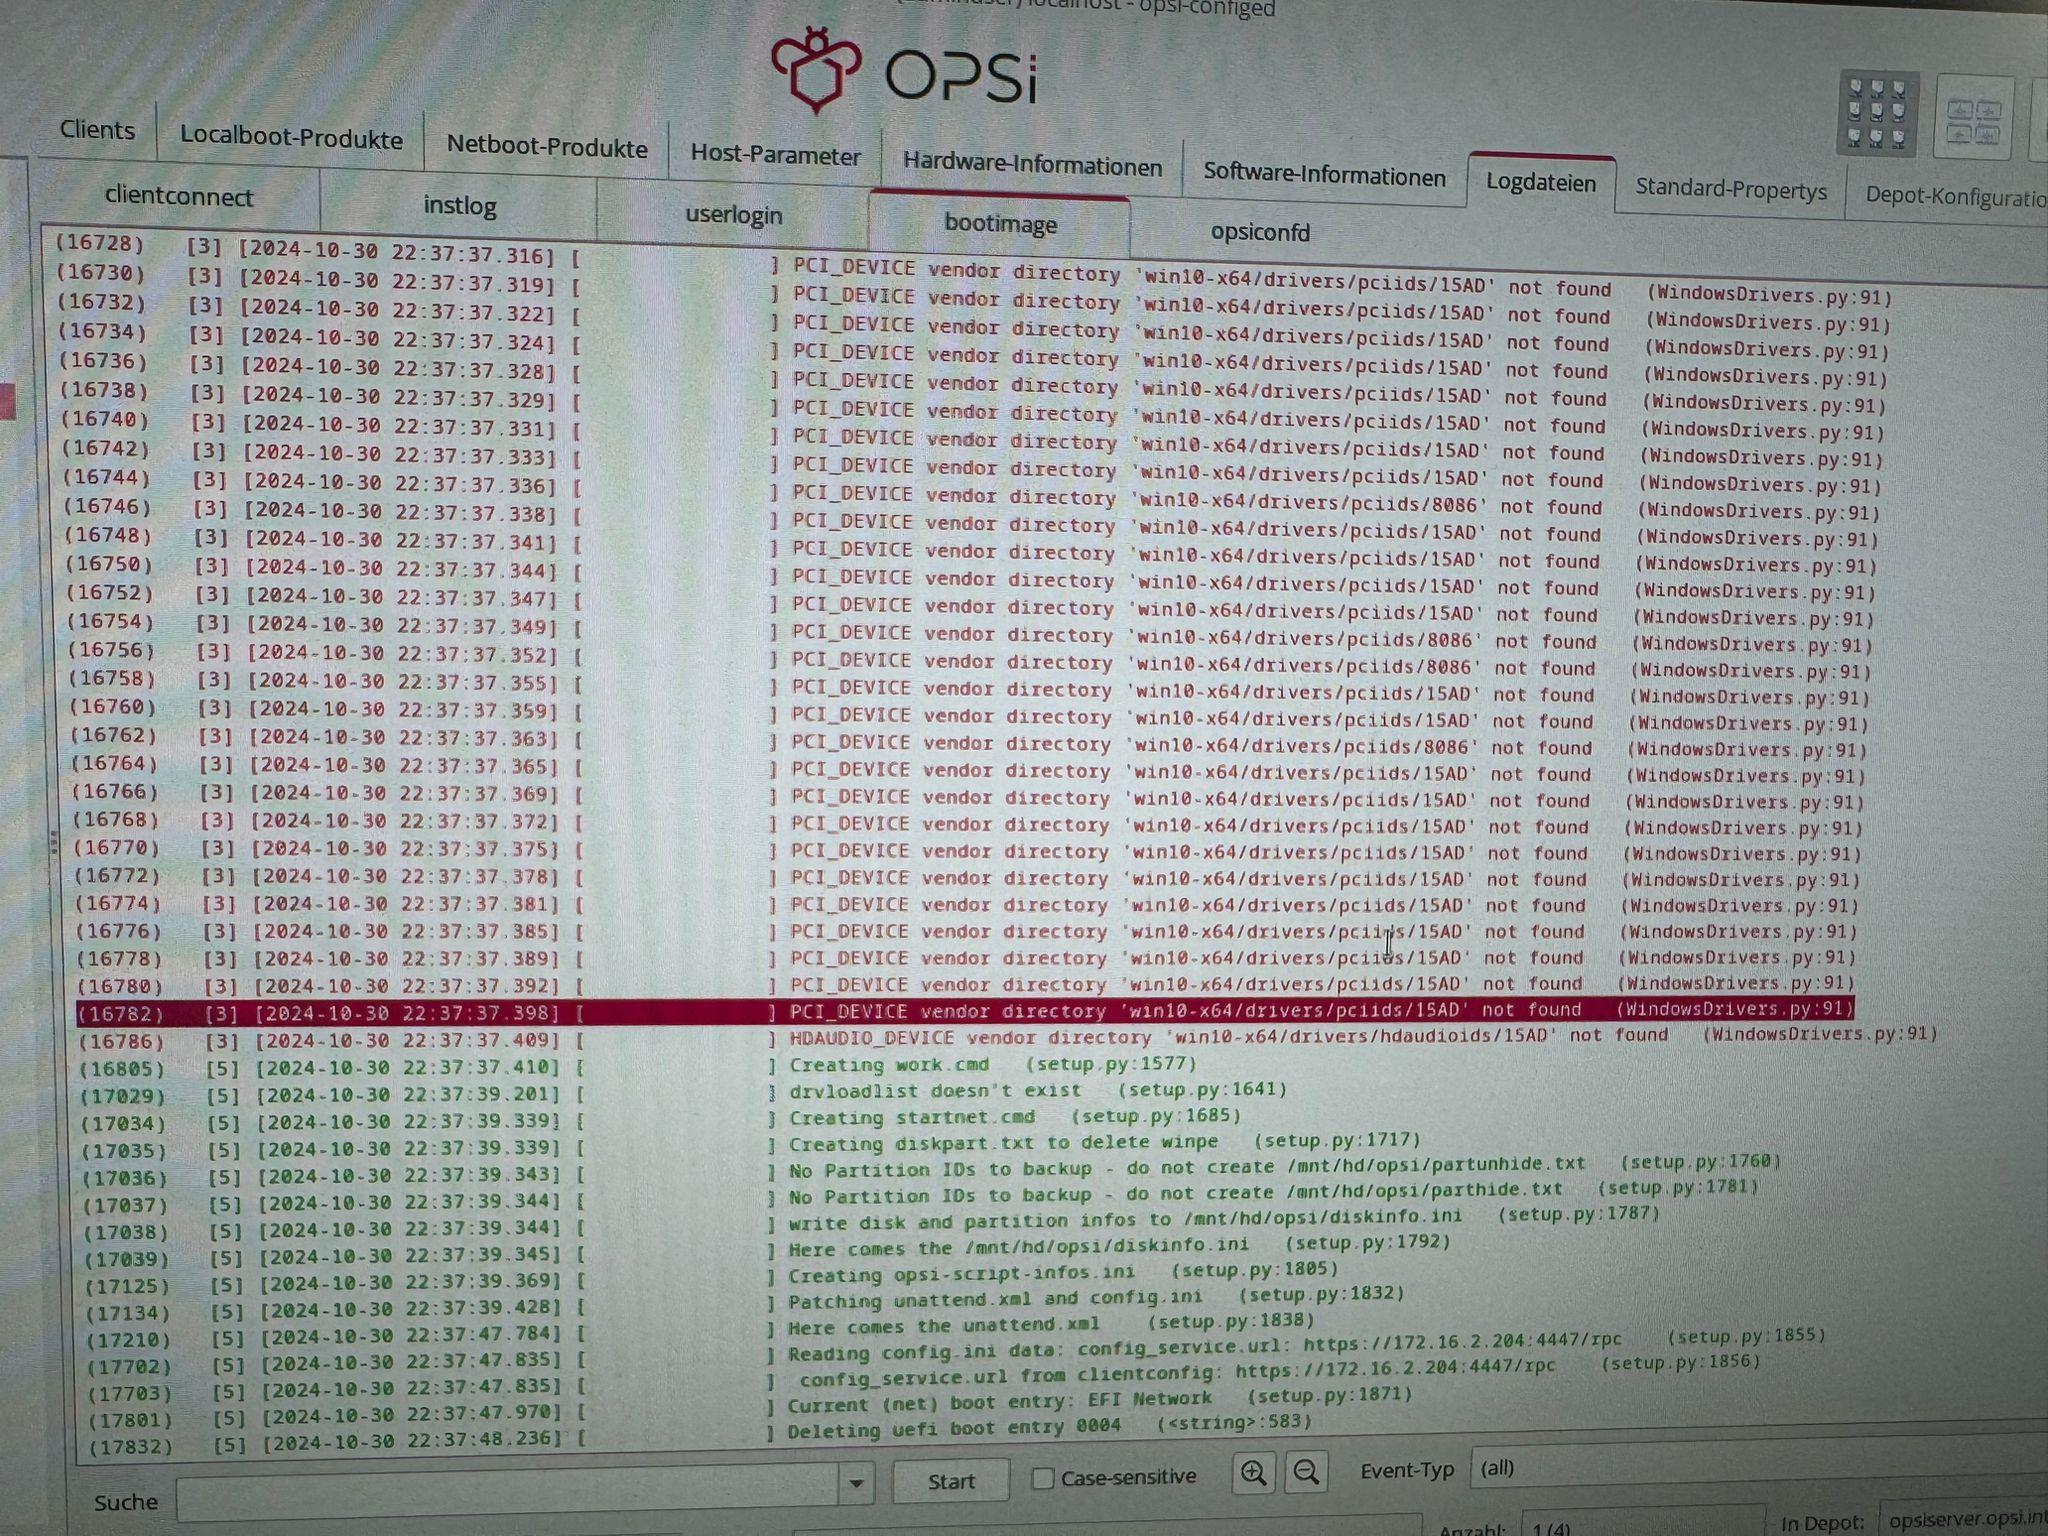Show the userlogin log
The height and width of the screenshot is (1536, 2048).
(x=733, y=215)
